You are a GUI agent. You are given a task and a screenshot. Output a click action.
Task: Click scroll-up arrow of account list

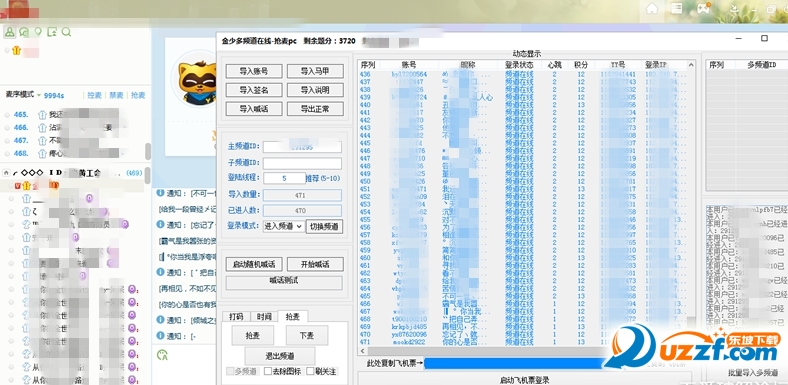click(x=691, y=65)
